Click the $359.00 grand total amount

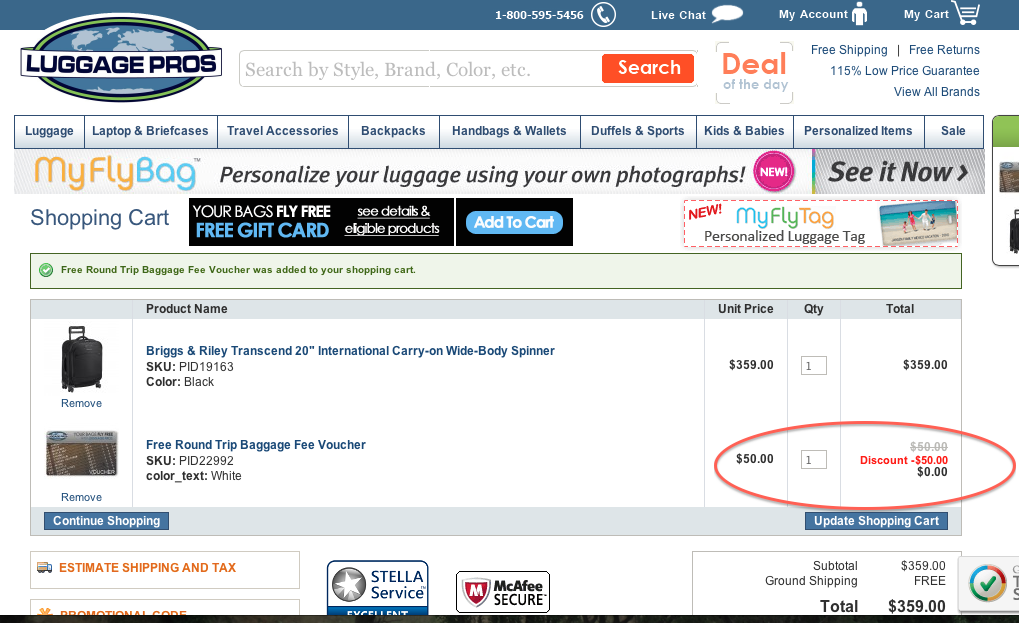916,606
